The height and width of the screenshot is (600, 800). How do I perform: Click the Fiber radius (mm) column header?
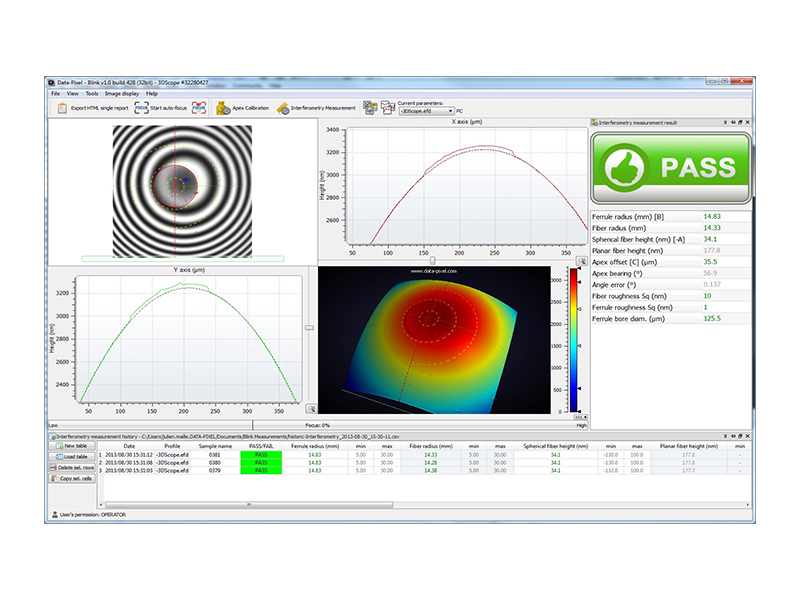(x=431, y=446)
